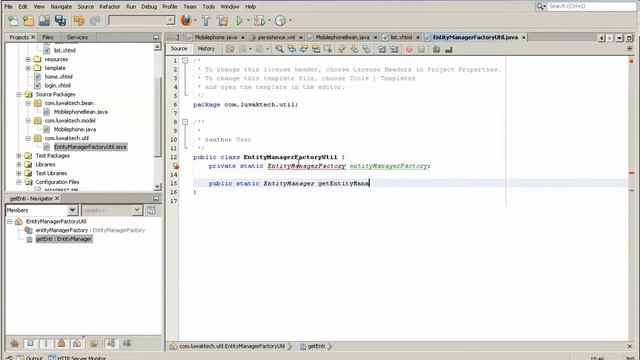Select MobilephoneBean.java in the Projects tree
Screen dimensions: 640x360
tap(81, 112)
